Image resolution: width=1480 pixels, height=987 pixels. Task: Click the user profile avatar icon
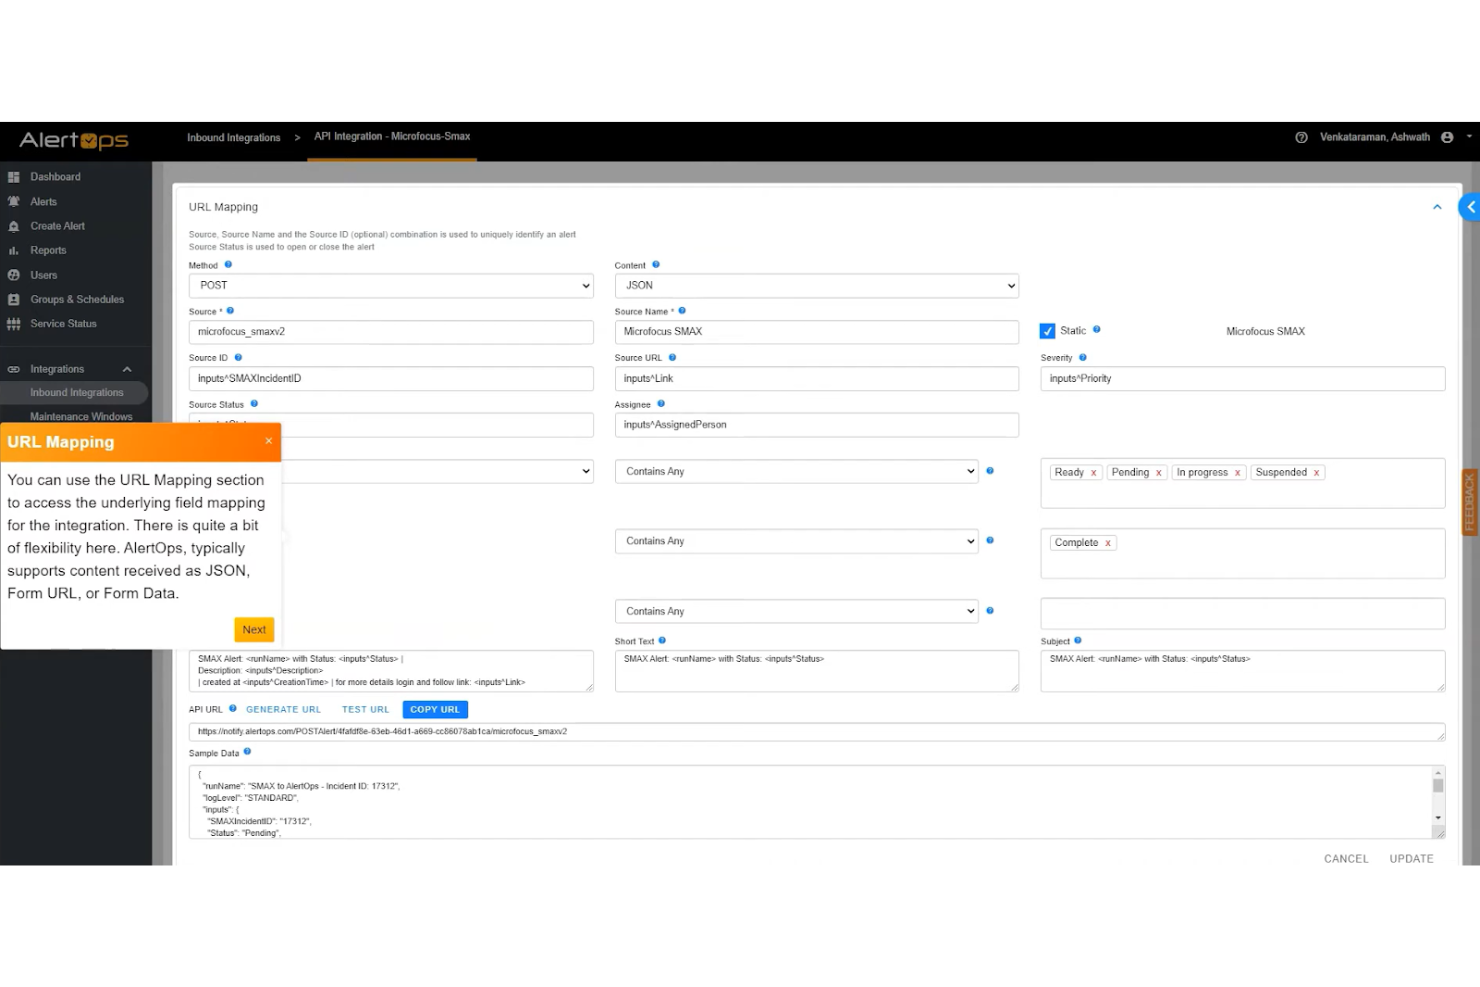click(x=1447, y=137)
